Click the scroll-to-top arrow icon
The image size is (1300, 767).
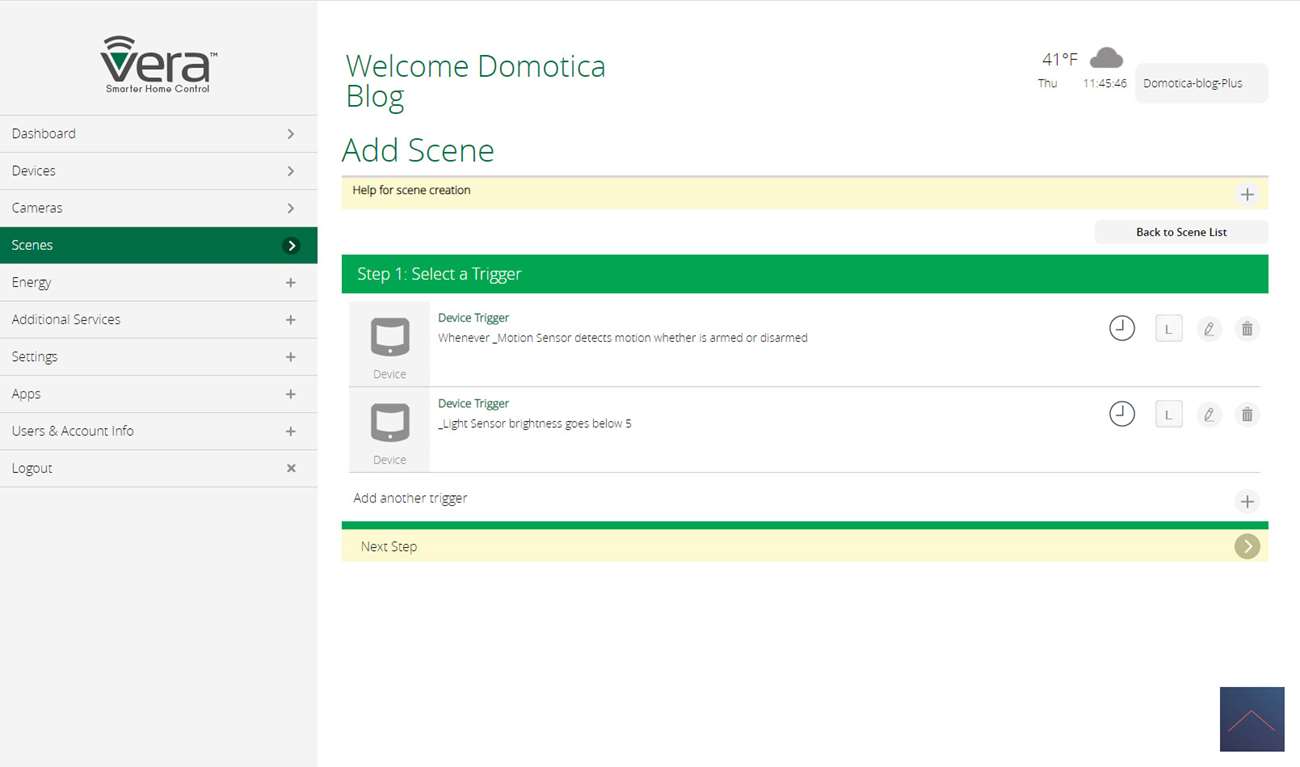1252,719
